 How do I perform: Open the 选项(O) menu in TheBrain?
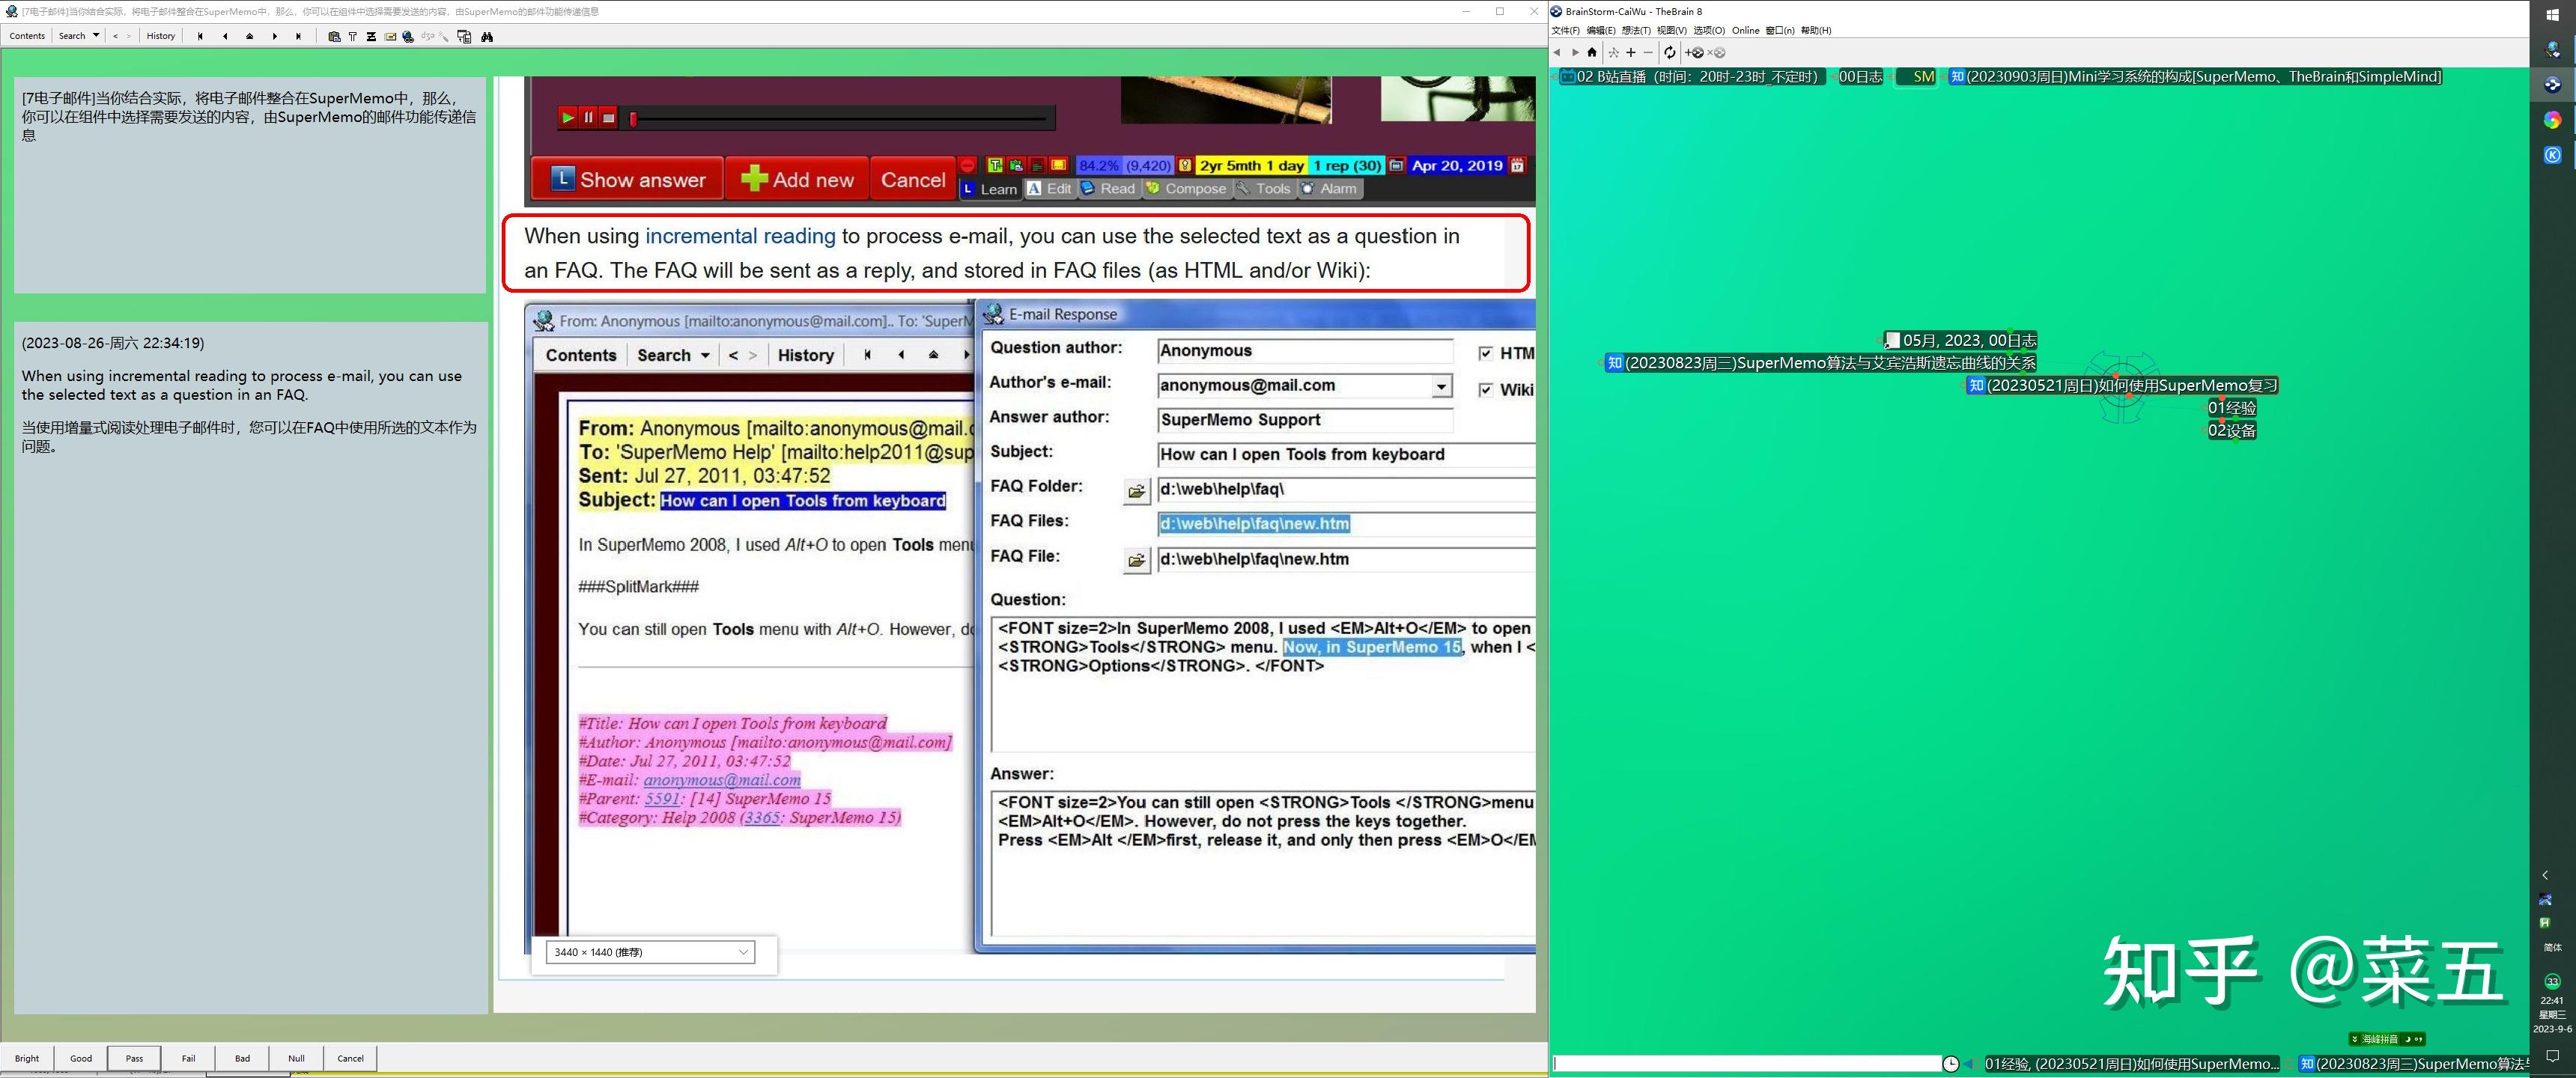pos(1708,30)
